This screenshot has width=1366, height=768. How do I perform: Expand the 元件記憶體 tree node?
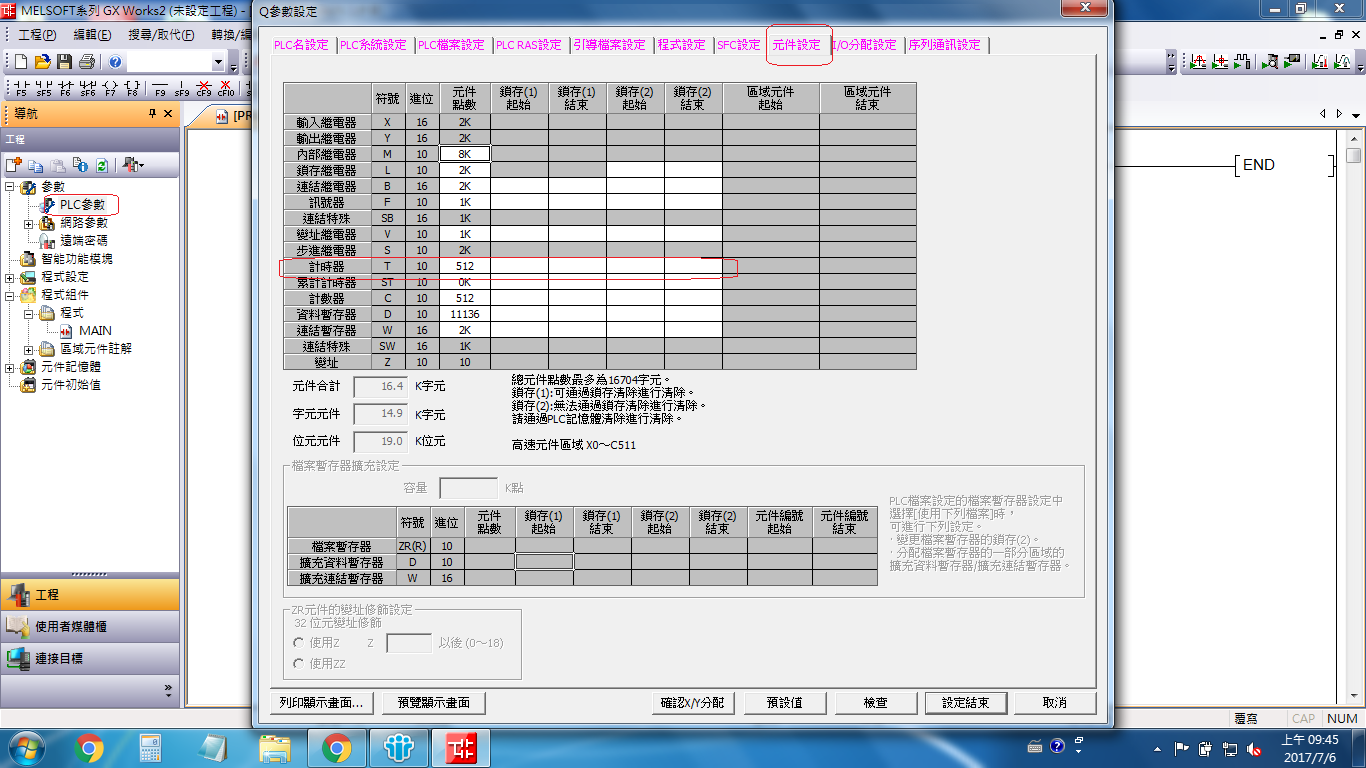coord(10,367)
